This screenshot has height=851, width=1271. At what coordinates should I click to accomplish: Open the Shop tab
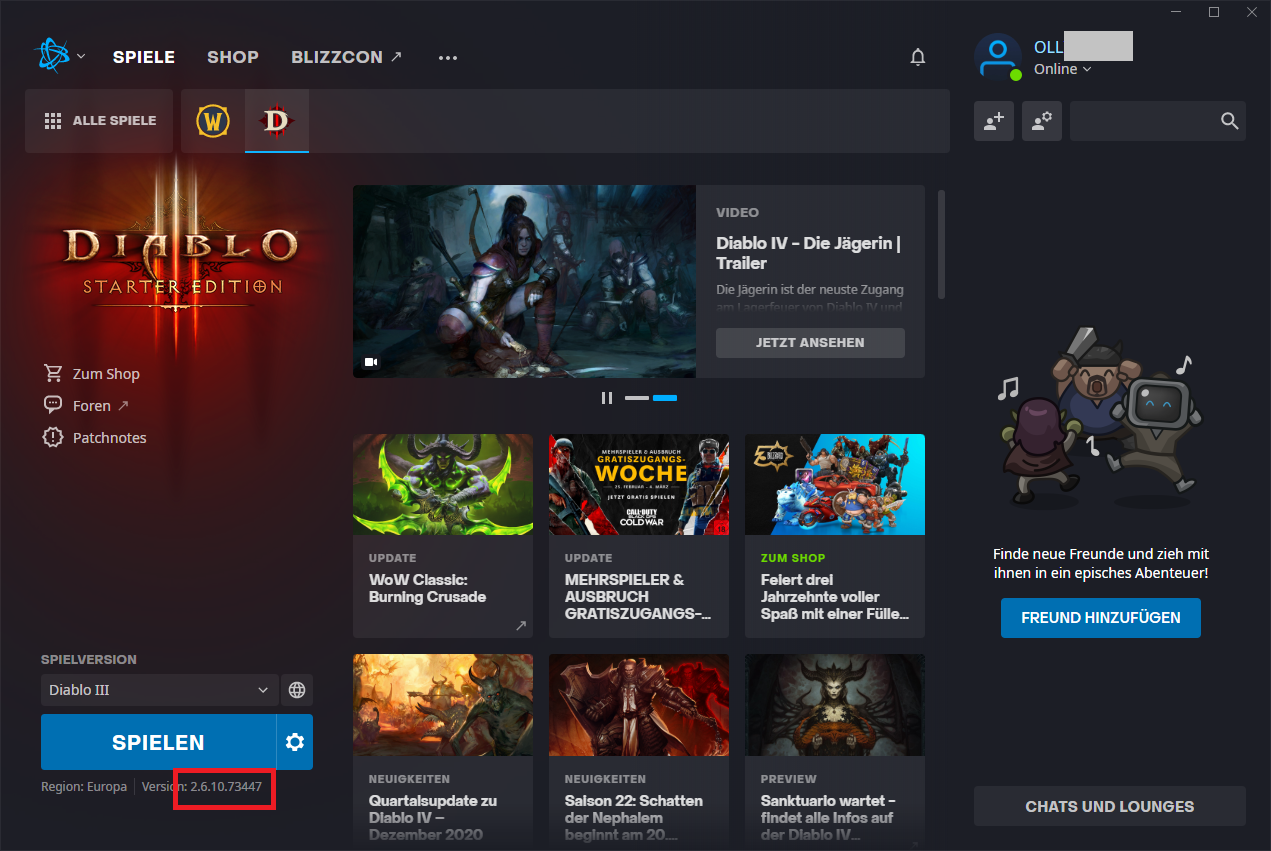point(233,57)
